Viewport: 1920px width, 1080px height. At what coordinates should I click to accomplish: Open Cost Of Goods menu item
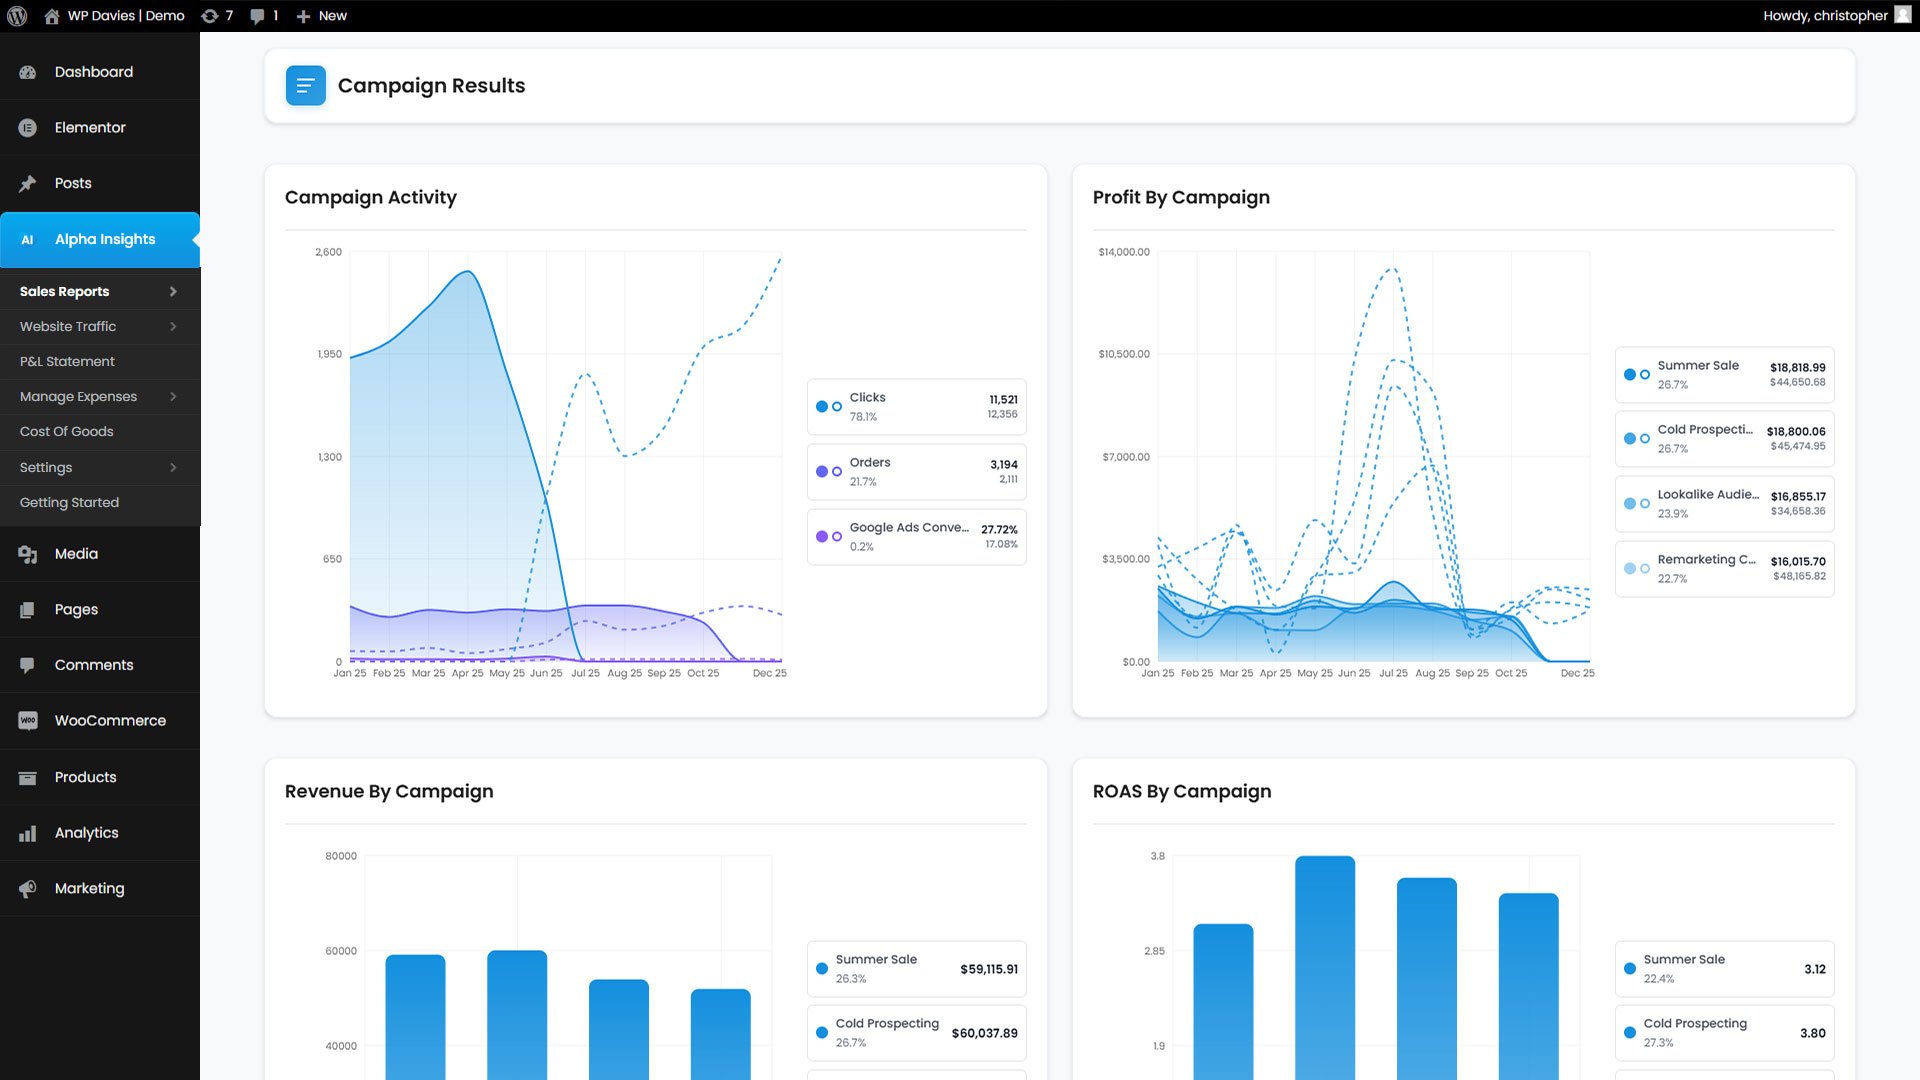tap(67, 432)
